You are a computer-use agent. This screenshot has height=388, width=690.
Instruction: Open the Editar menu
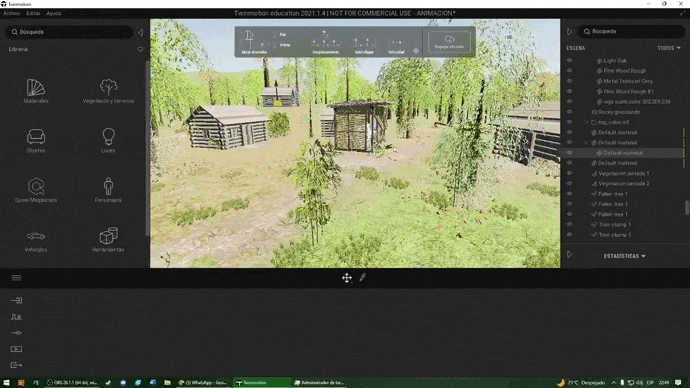pyautogui.click(x=33, y=13)
